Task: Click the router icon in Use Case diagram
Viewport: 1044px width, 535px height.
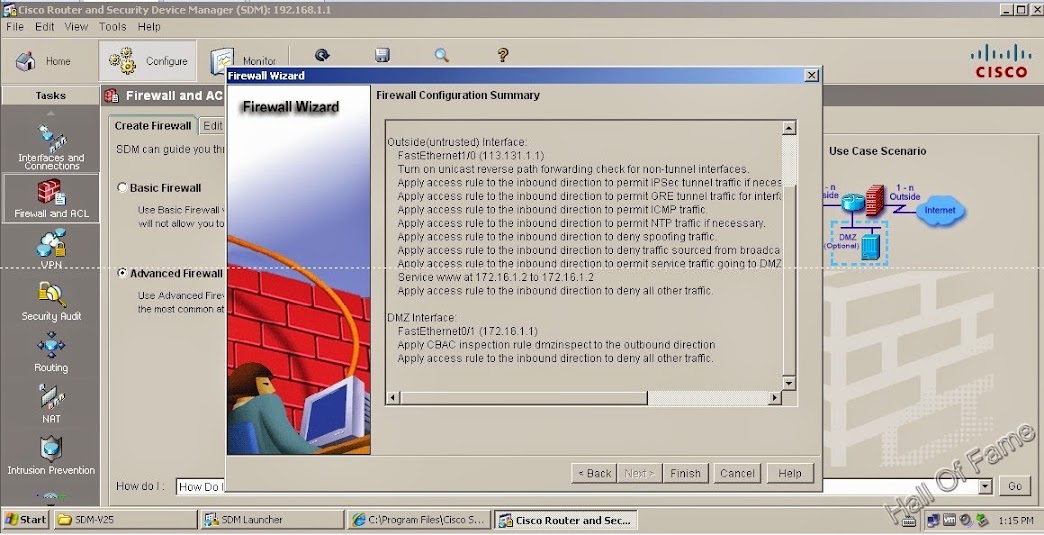Action: [x=852, y=201]
